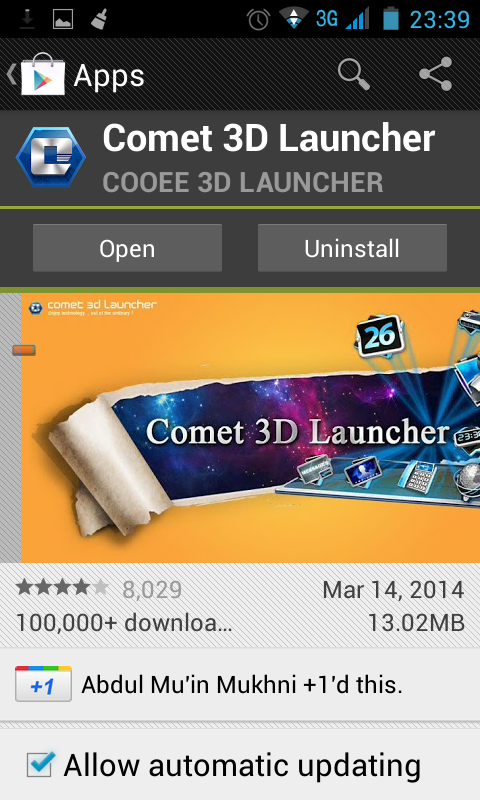480x800 pixels.
Task: Open the COOEE 3D LAUNCHER developer link
Action: [x=243, y=183]
